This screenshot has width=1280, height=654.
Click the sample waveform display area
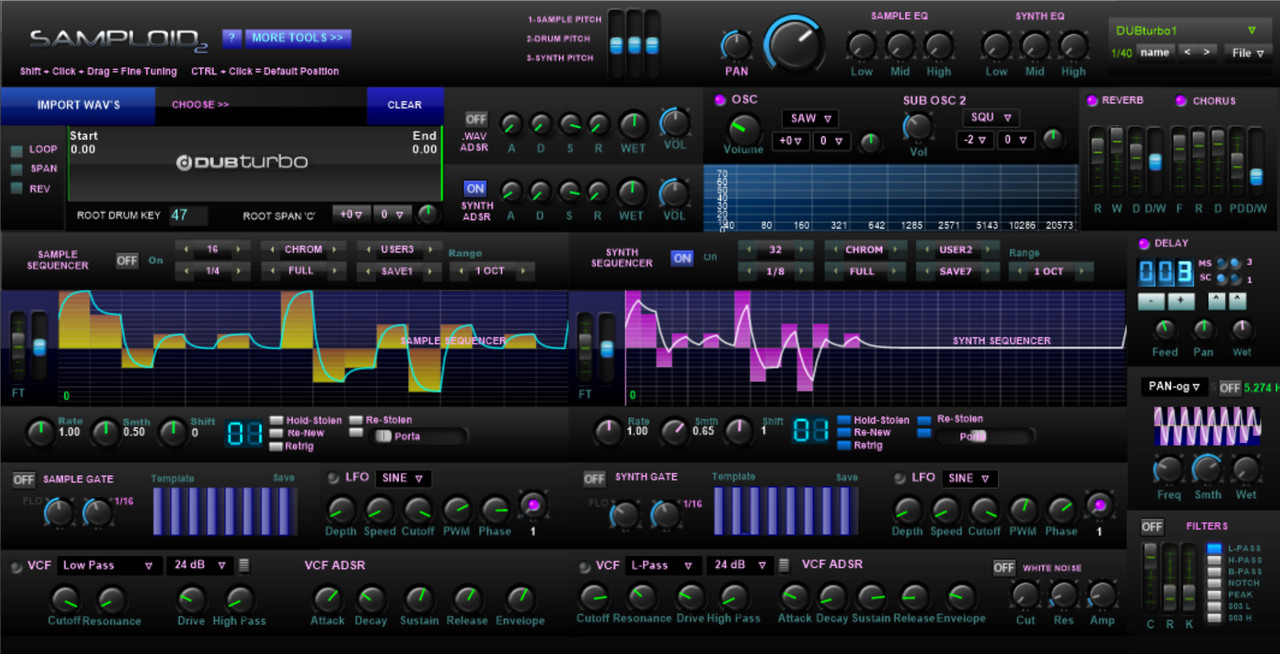[255, 164]
